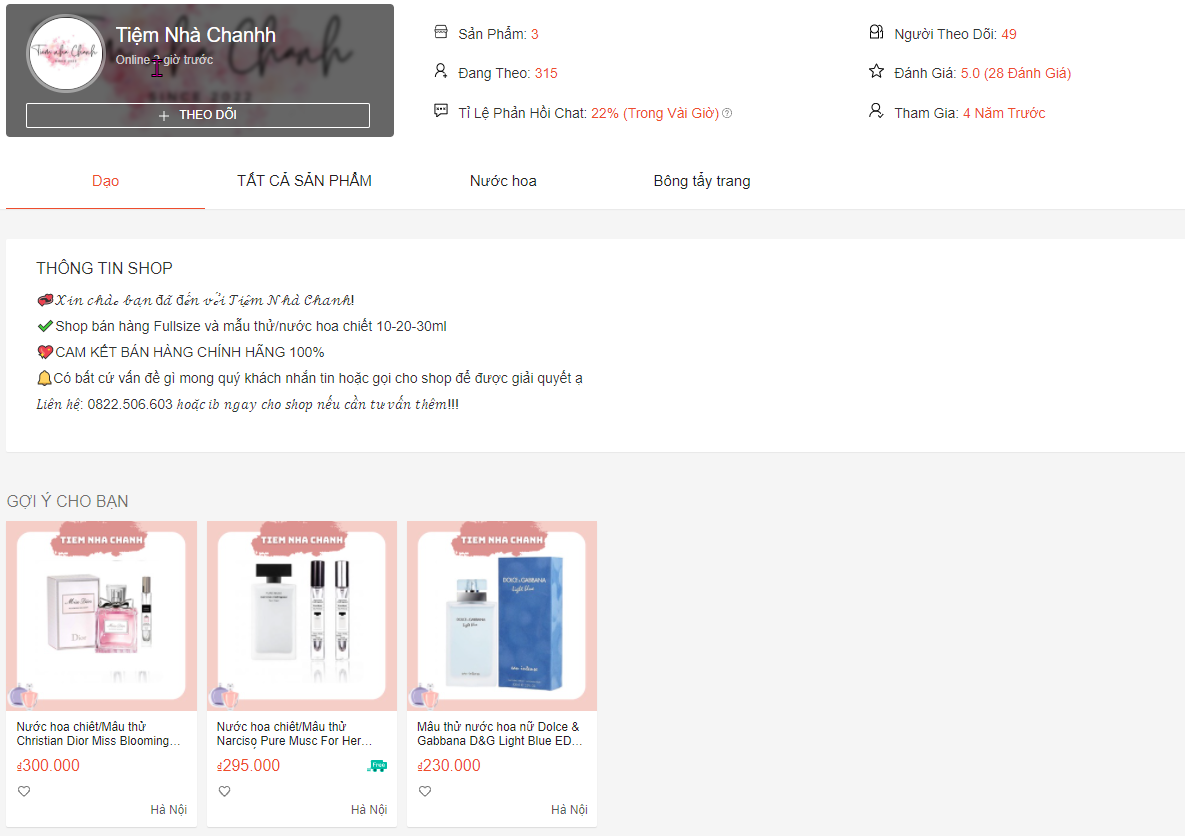
Task: Click the chat response rate icon
Action: coord(441,111)
